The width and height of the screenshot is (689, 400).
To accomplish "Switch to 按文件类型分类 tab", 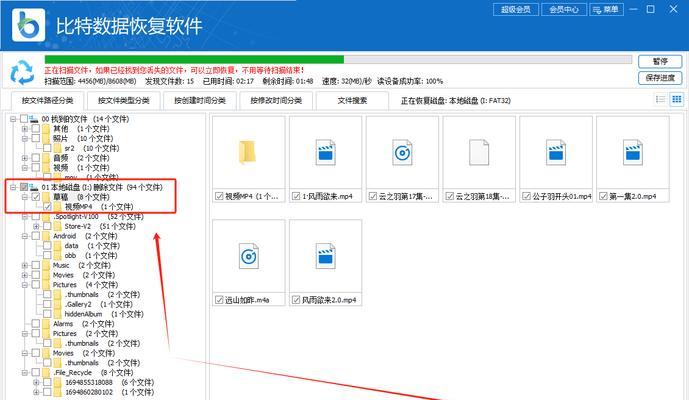I will pos(124,101).
